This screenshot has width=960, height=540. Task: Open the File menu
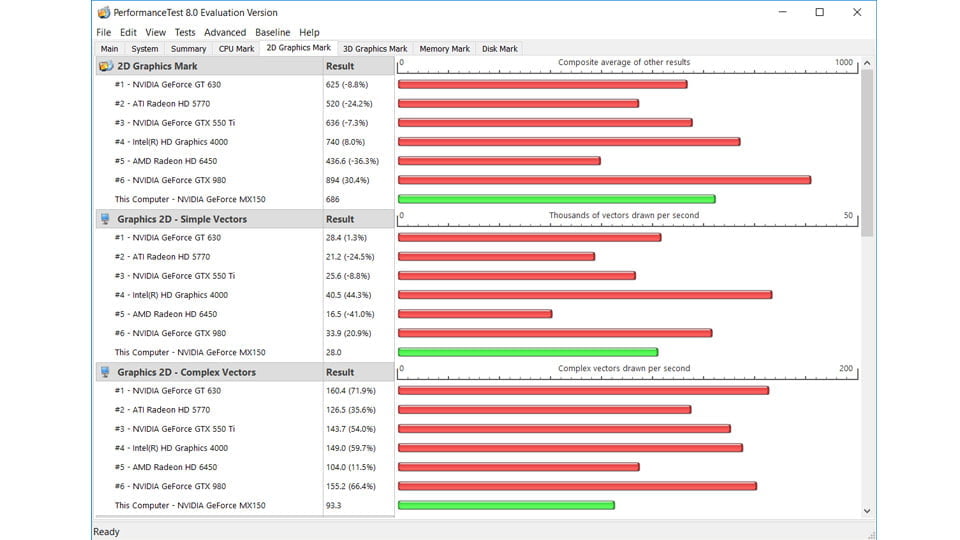(x=104, y=32)
